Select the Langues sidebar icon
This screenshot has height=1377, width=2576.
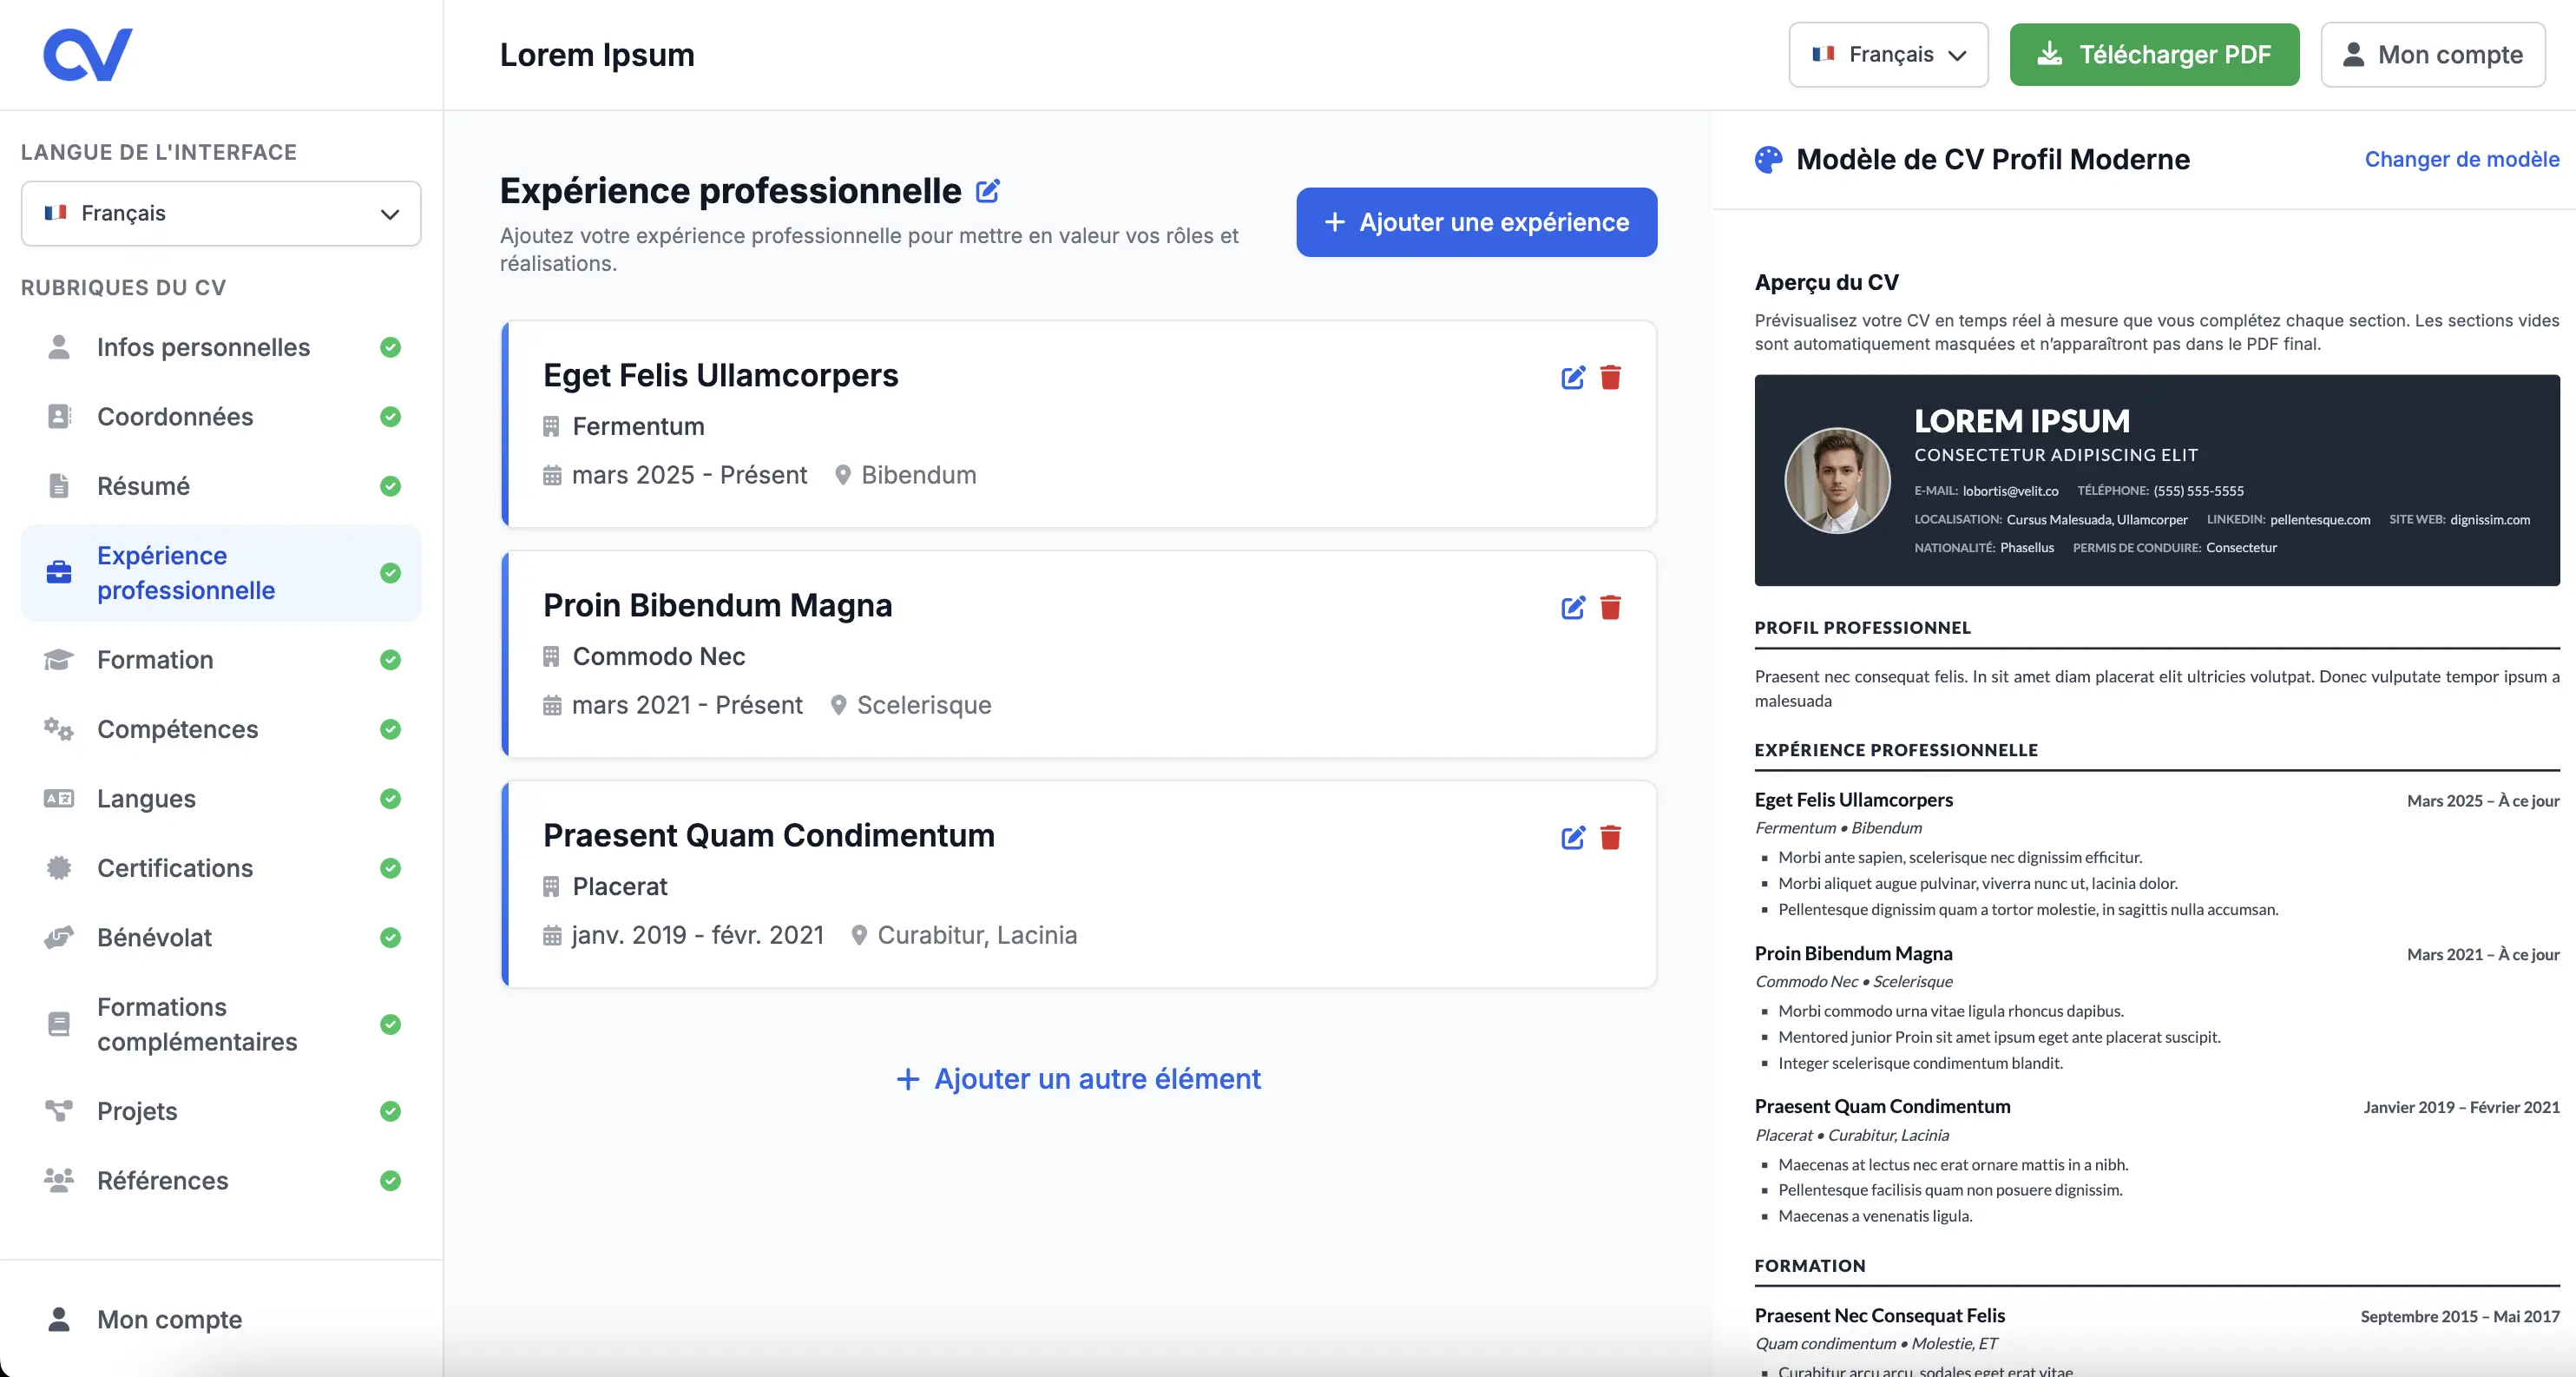point(58,798)
